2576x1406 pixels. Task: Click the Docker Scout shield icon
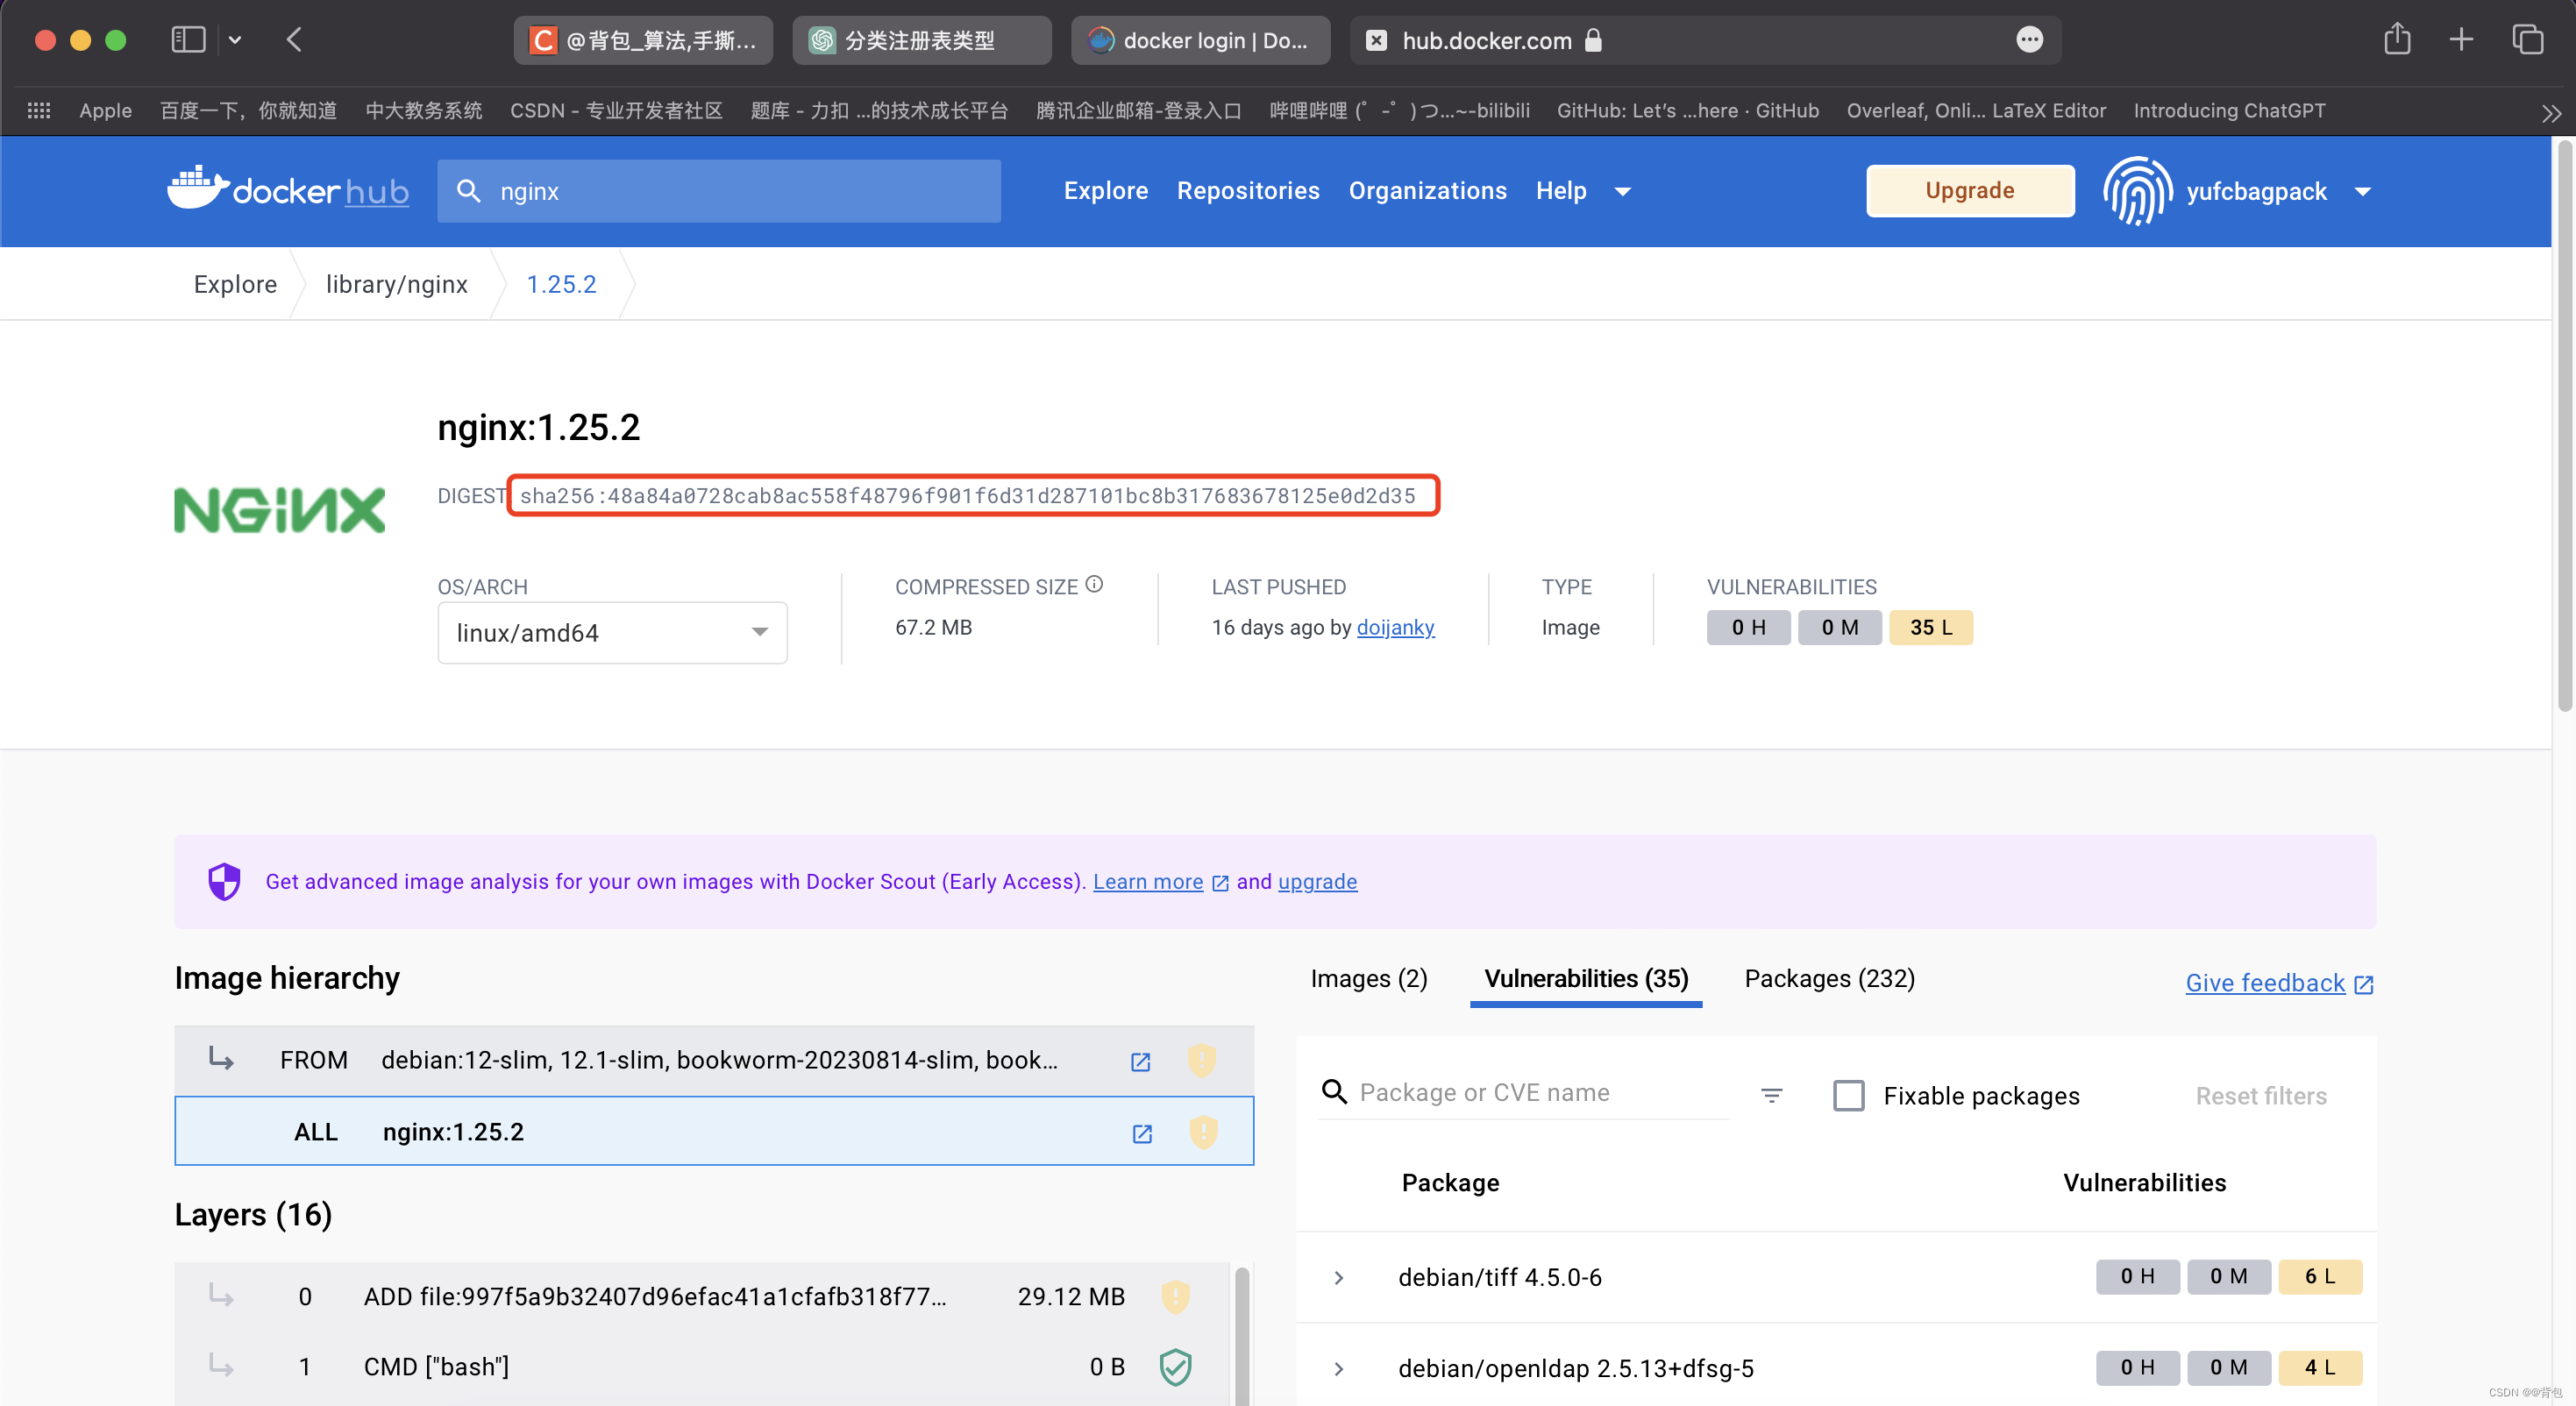[224, 881]
